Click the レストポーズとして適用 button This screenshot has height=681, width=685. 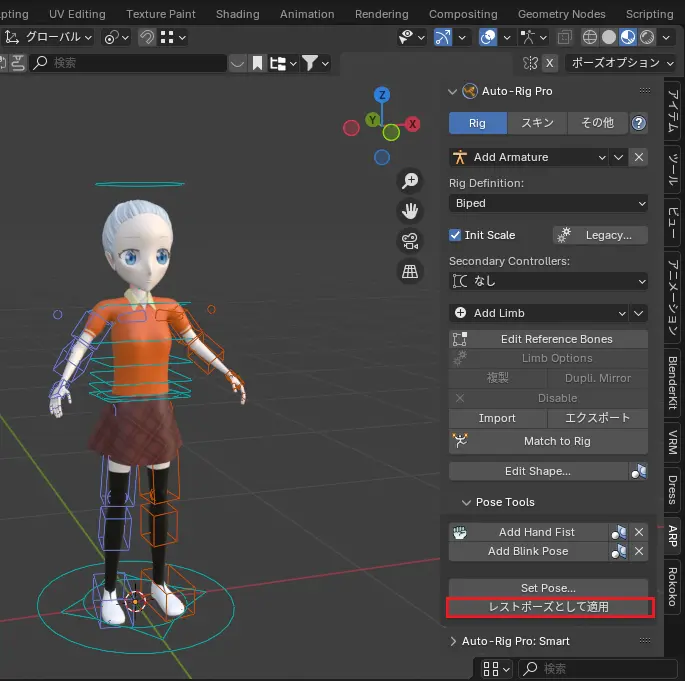point(549,607)
